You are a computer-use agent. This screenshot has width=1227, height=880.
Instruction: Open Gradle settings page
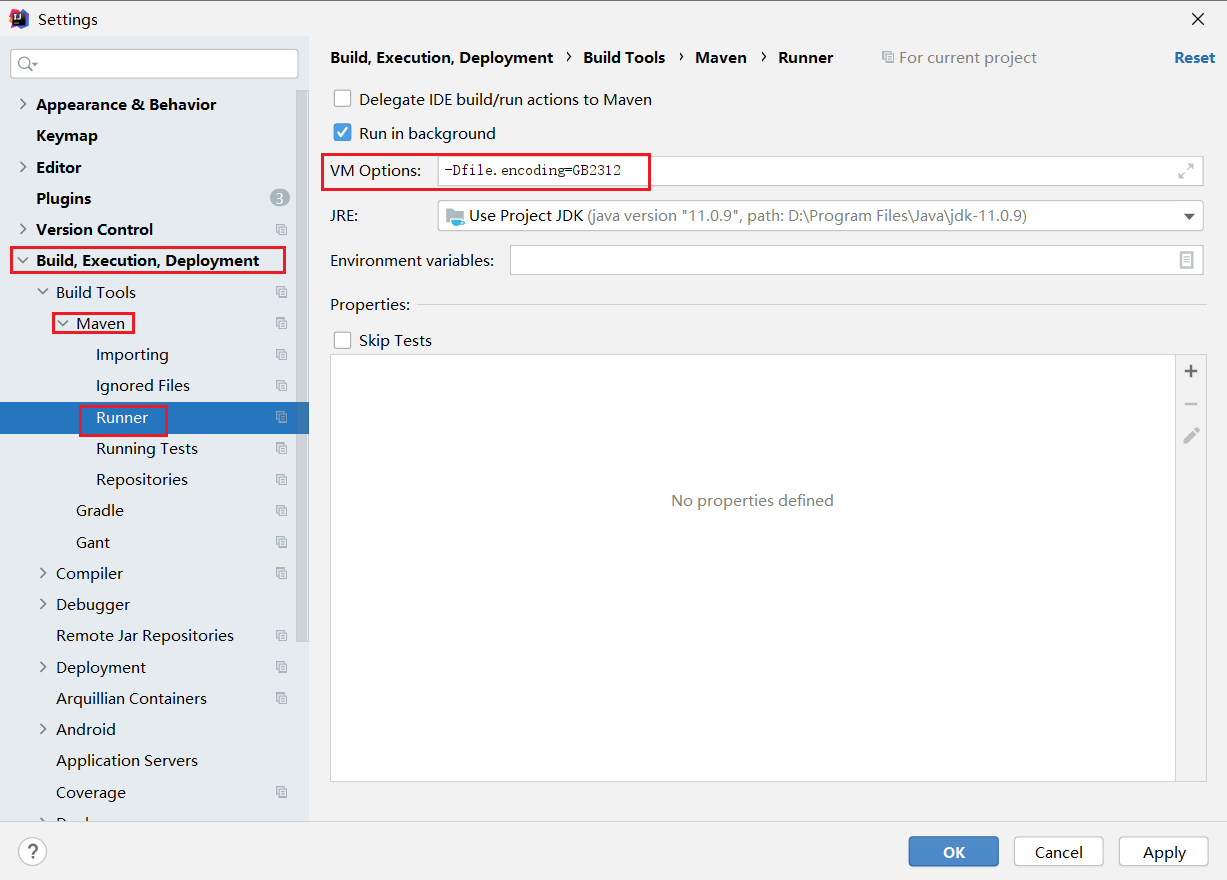tap(100, 510)
